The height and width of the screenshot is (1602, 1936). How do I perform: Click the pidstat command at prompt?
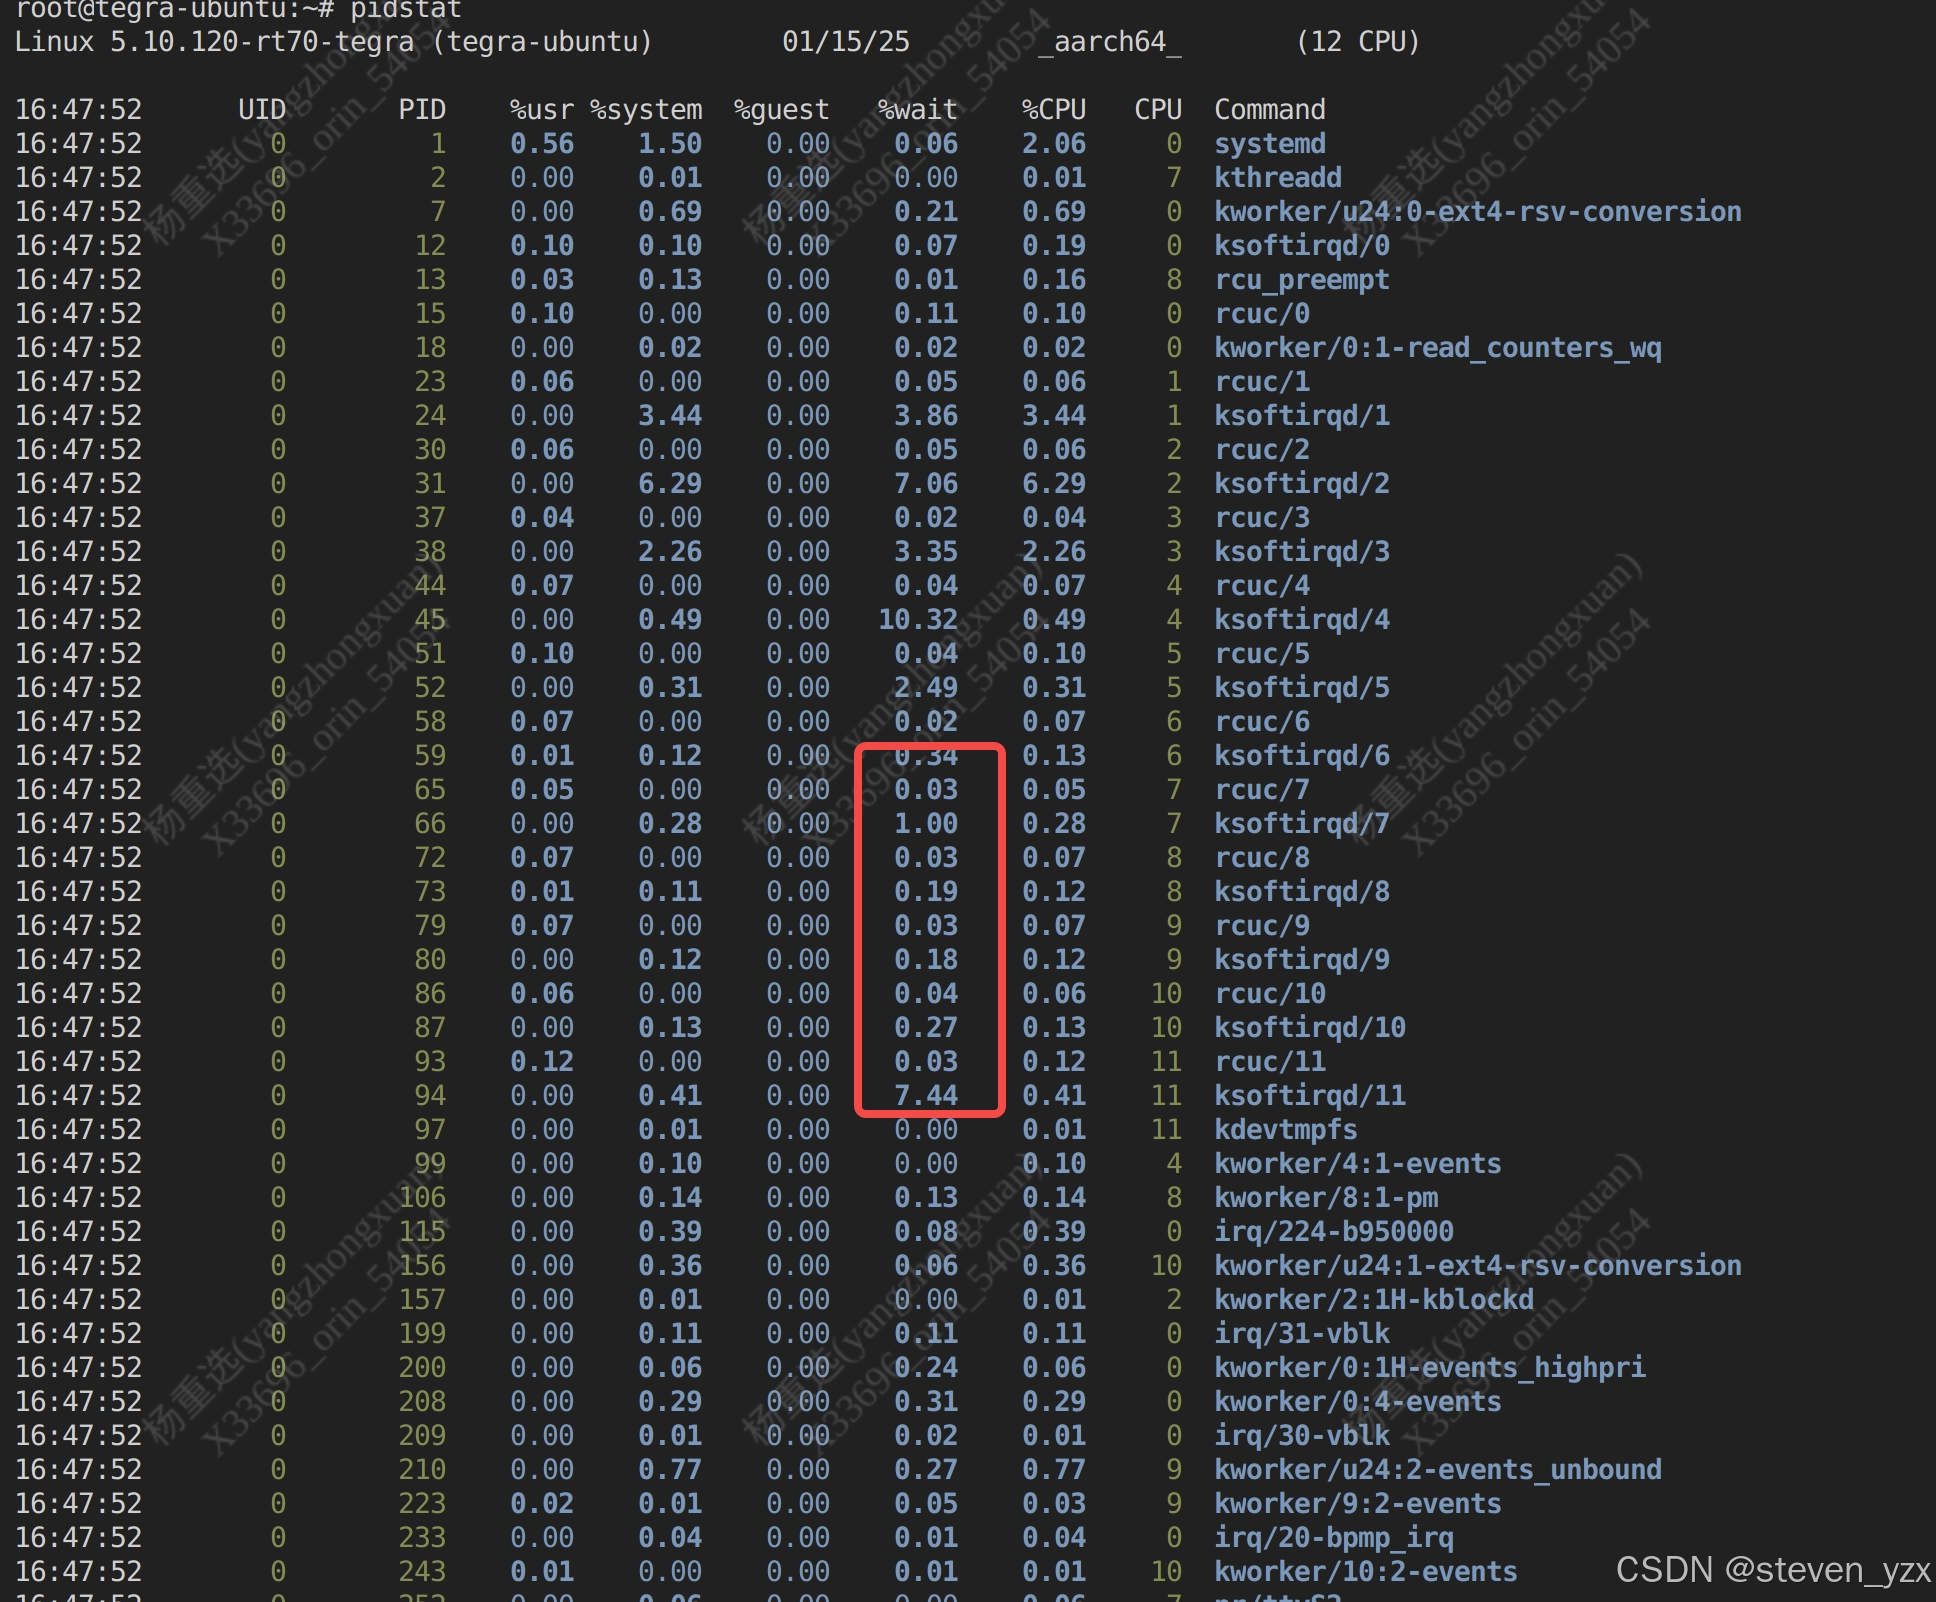pos(405,10)
